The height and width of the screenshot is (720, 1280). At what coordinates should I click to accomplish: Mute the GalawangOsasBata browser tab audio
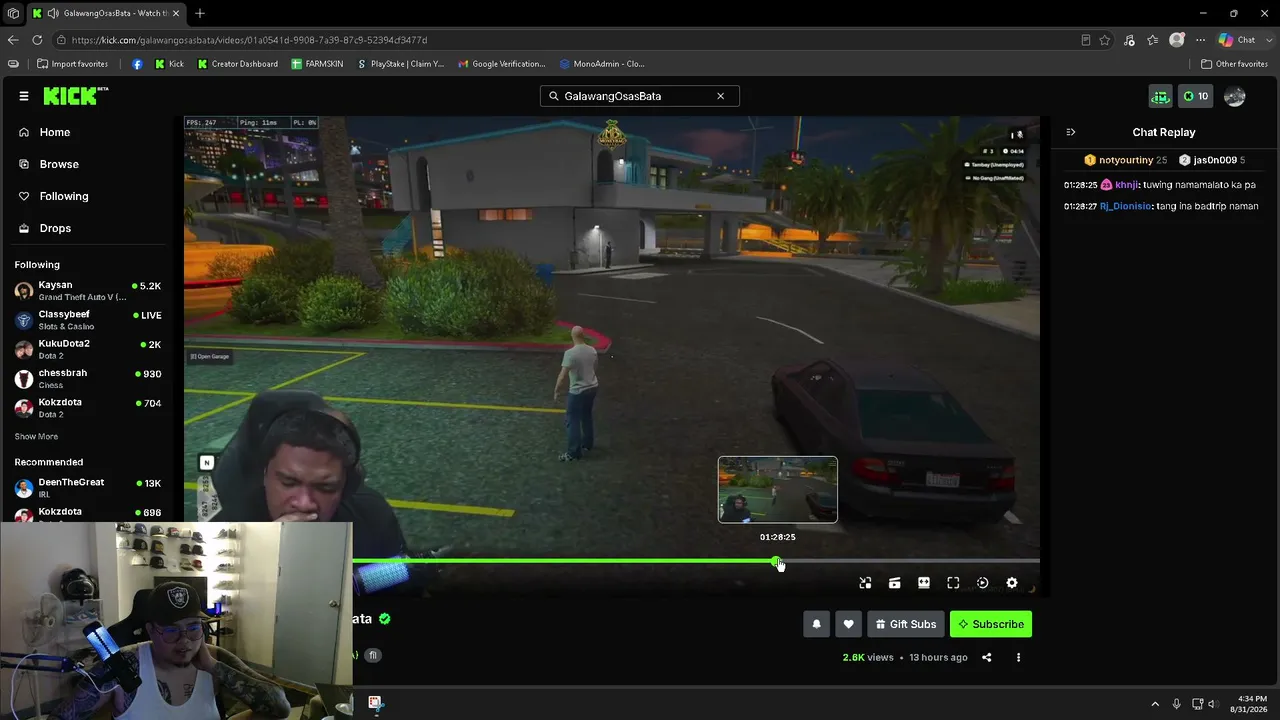pyautogui.click(x=52, y=13)
